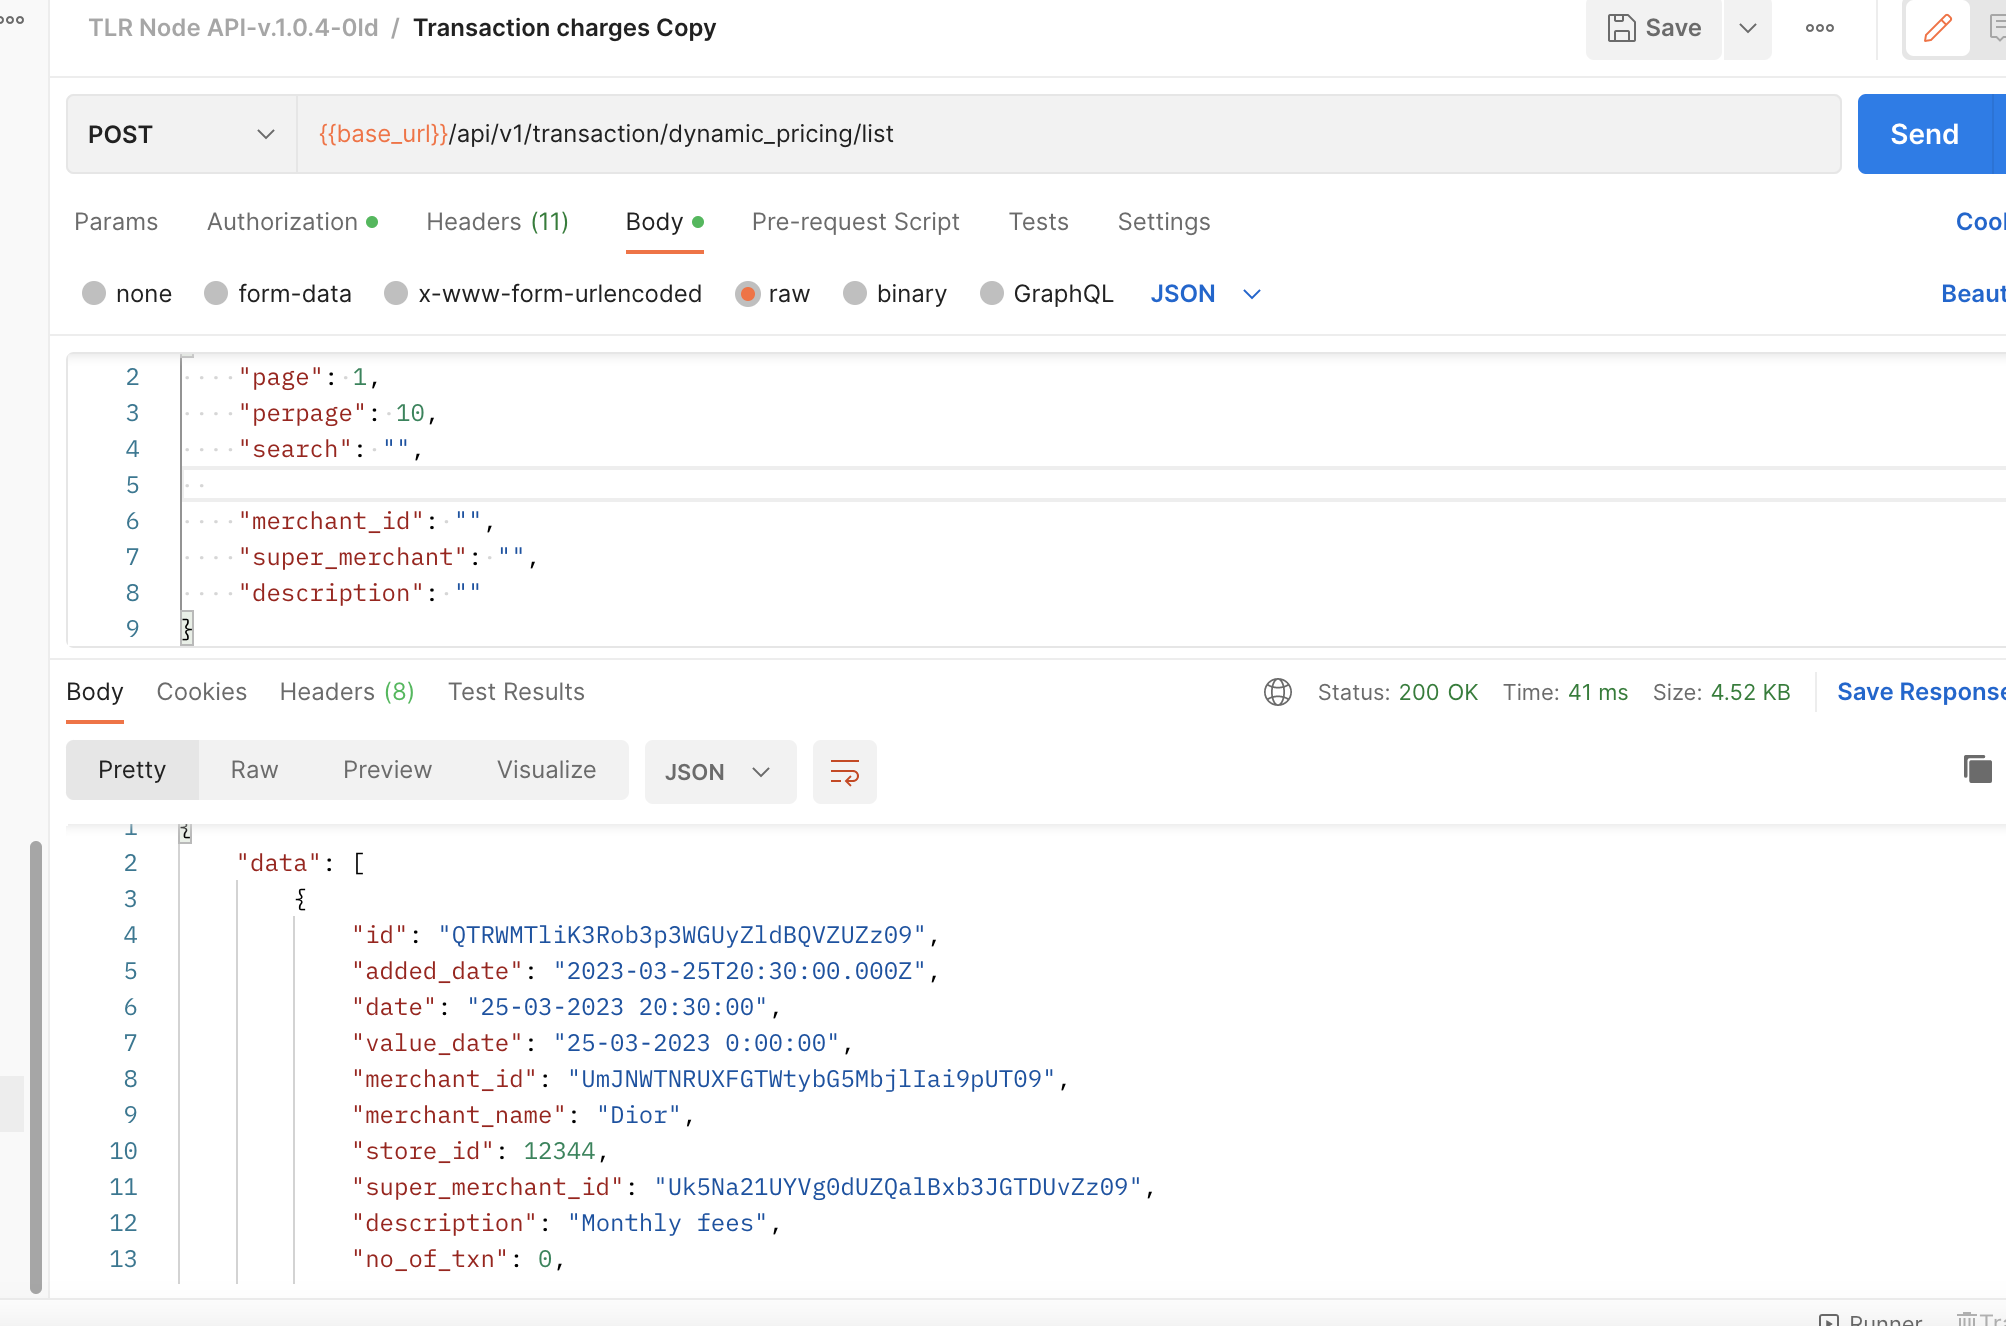
Task: Toggle the wrap lines icon
Action: pos(845,772)
